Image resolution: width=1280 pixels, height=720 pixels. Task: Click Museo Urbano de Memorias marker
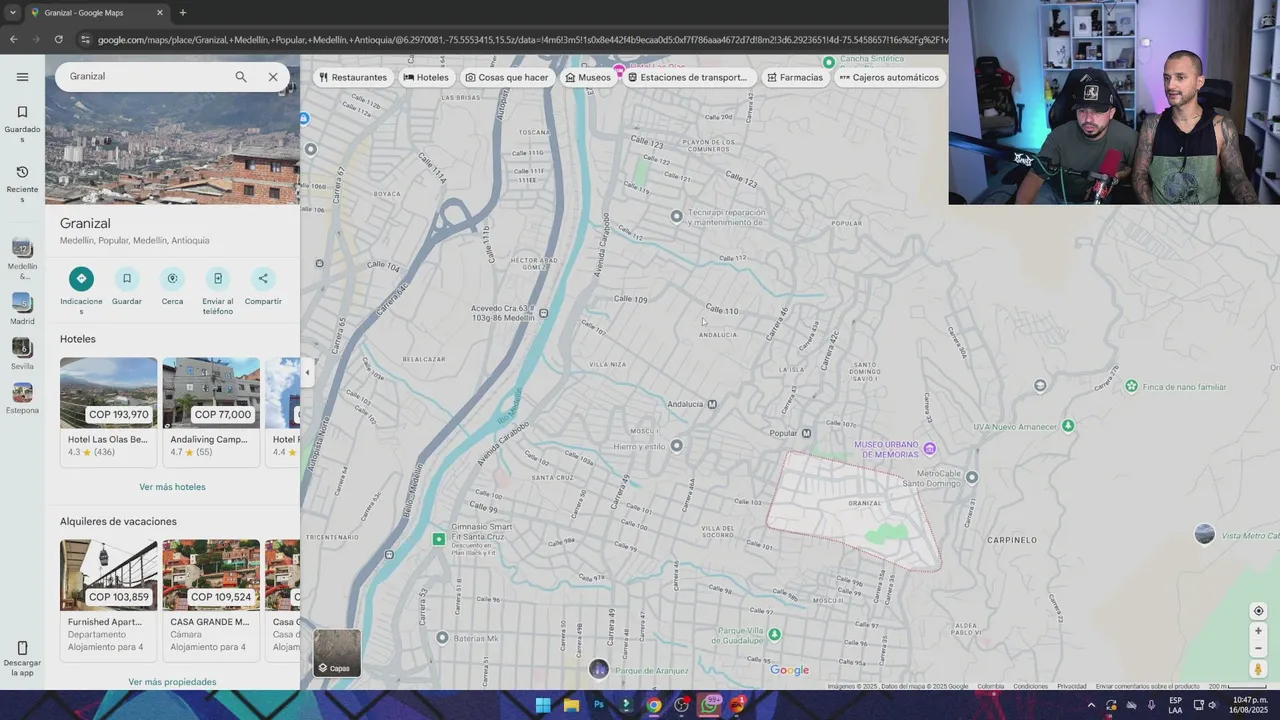pos(929,449)
